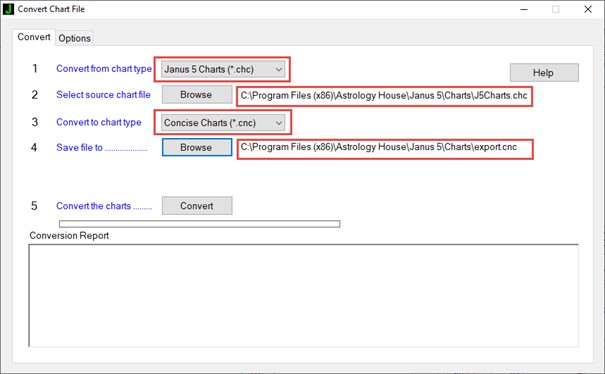This screenshot has height=374, width=605.
Task: Click the conversion progress bar
Action: pyautogui.click(x=199, y=224)
